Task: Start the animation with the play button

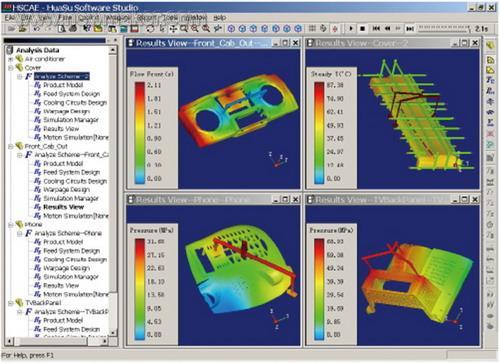Action: point(351,29)
